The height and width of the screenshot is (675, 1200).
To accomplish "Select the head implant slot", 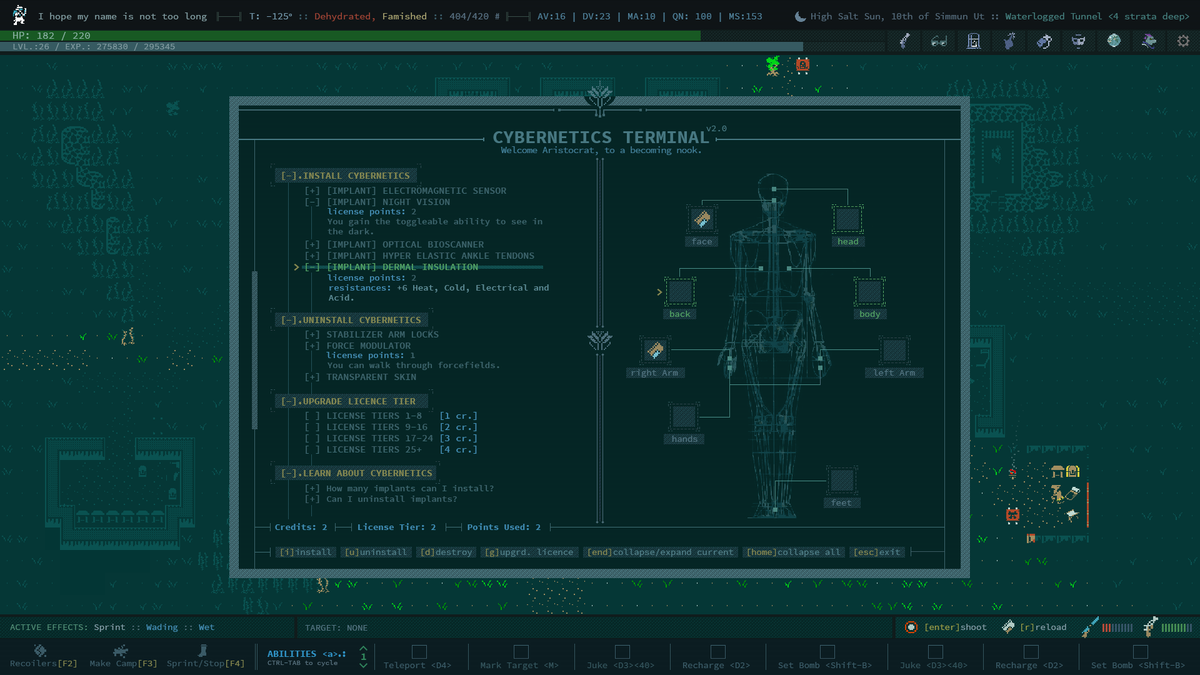I will click(848, 219).
